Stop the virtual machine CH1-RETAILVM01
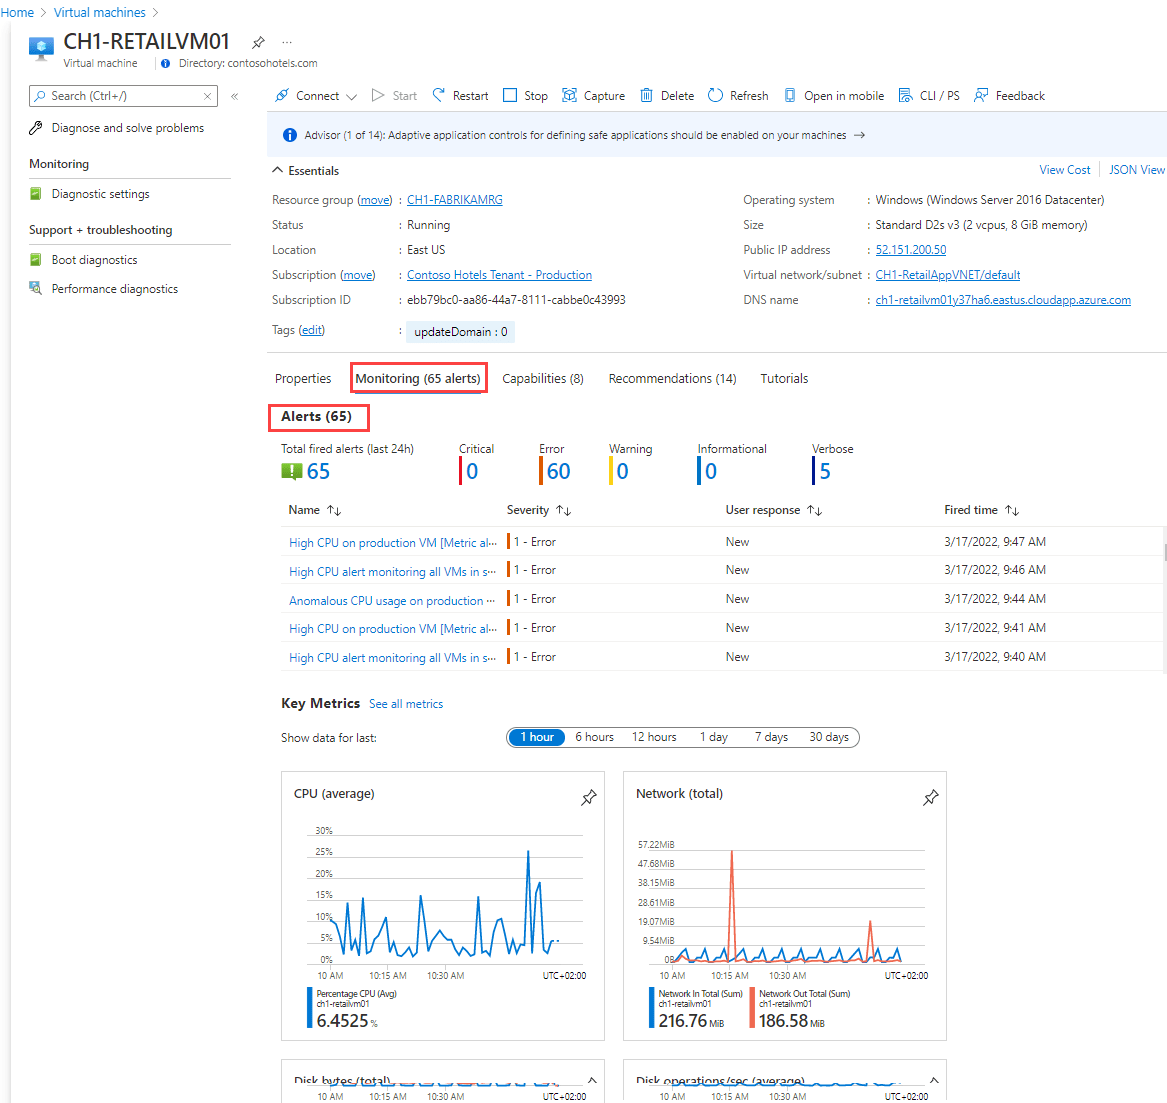This screenshot has width=1167, height=1103. pyautogui.click(x=524, y=95)
